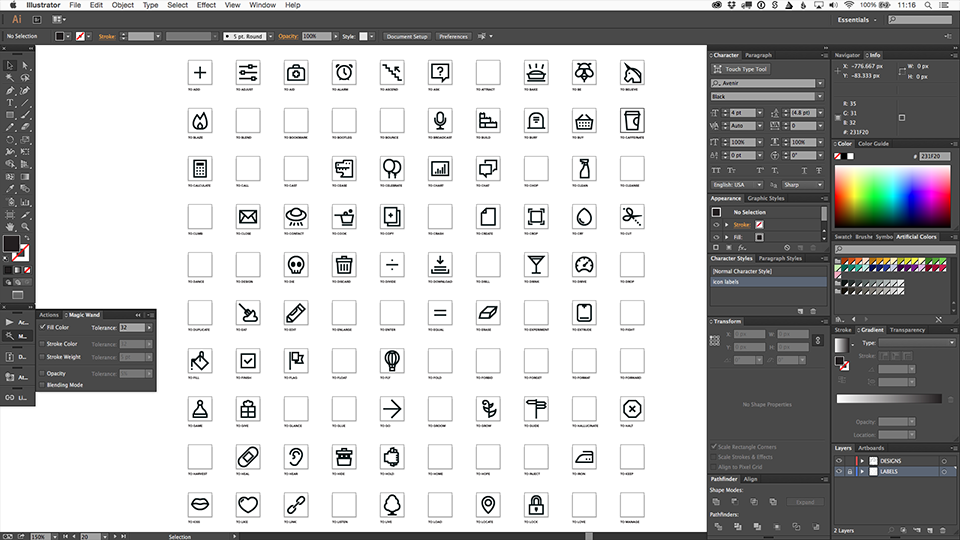The height and width of the screenshot is (540, 960).
Task: Enable Opacity checkbox in Magic Wand panel
Action: click(x=42, y=373)
